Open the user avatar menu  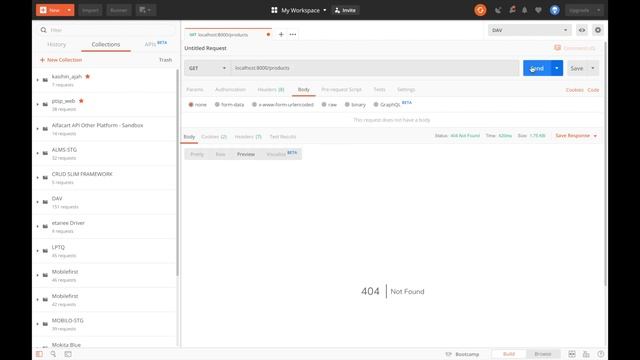click(x=554, y=10)
